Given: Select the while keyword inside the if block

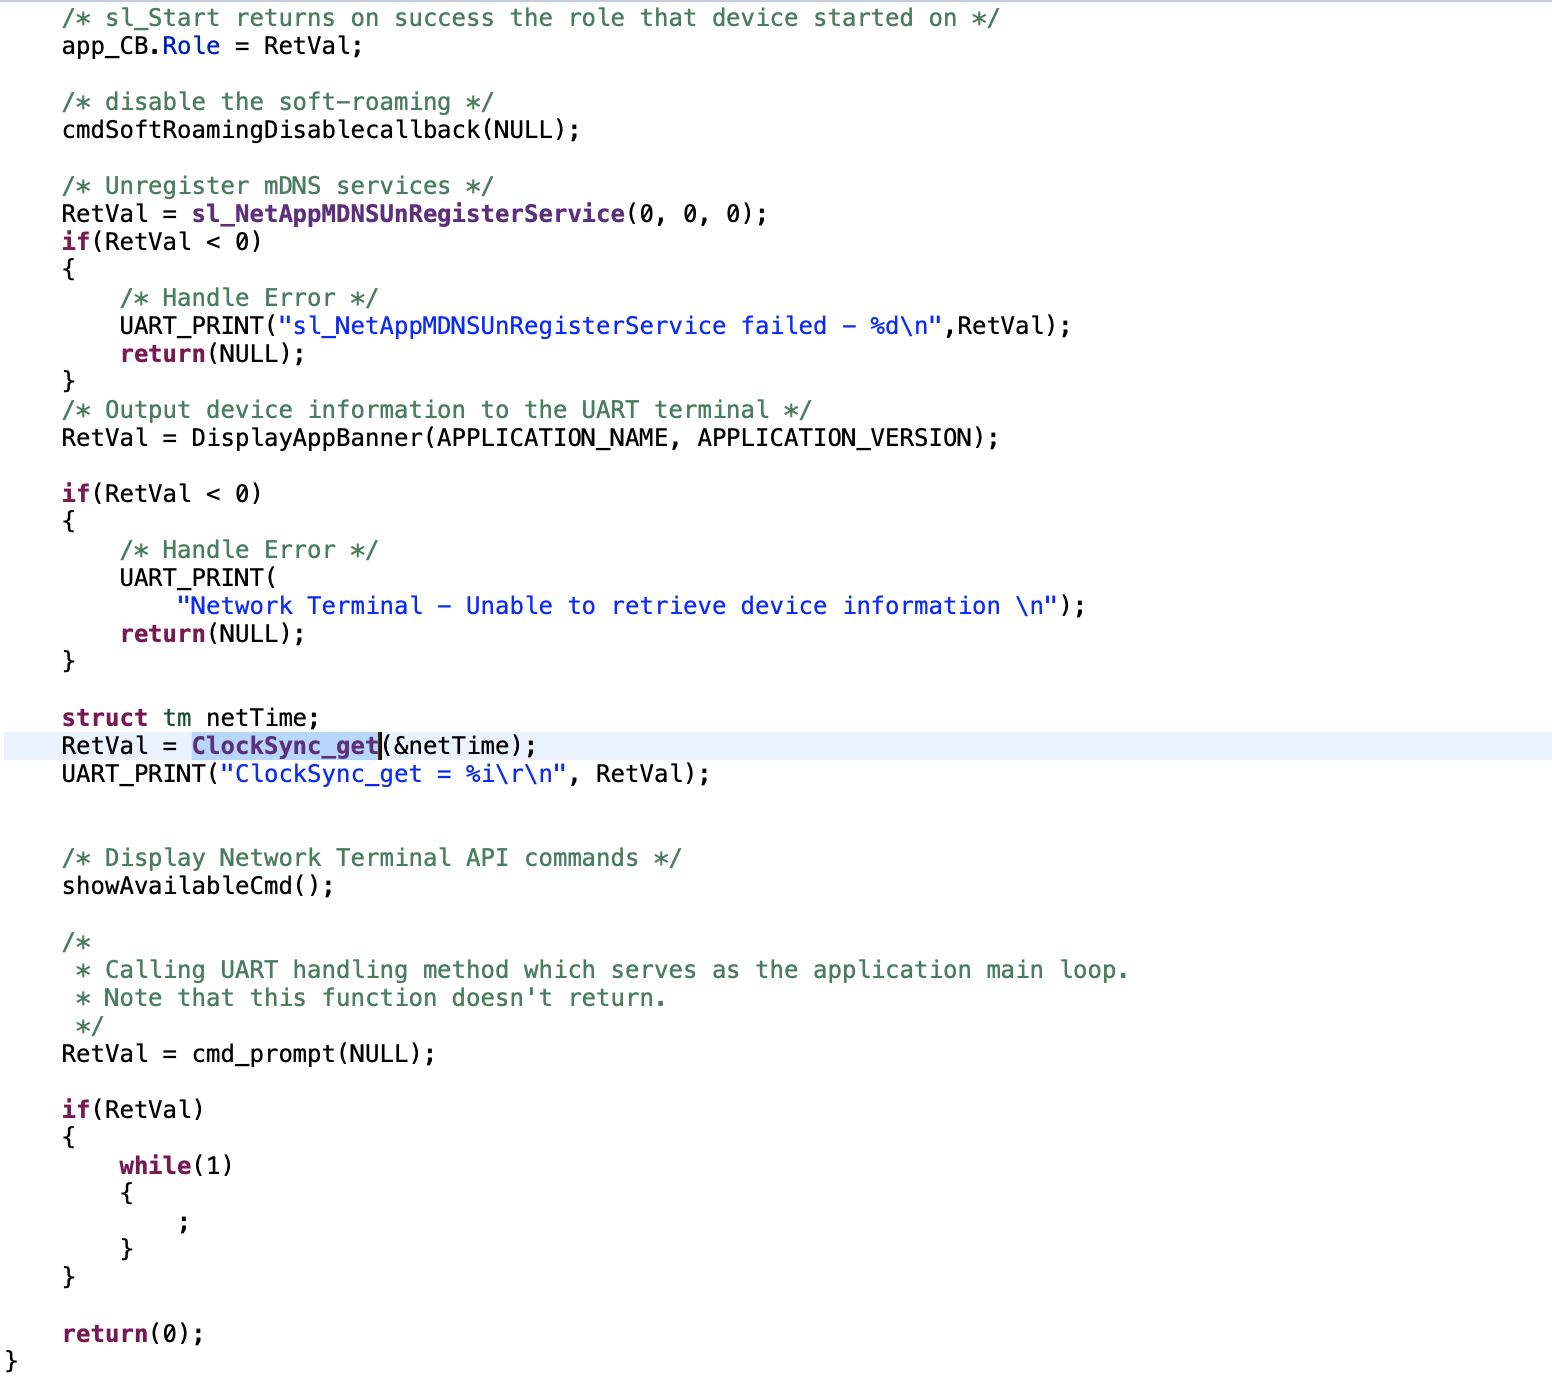Looking at the screenshot, I should (155, 1164).
